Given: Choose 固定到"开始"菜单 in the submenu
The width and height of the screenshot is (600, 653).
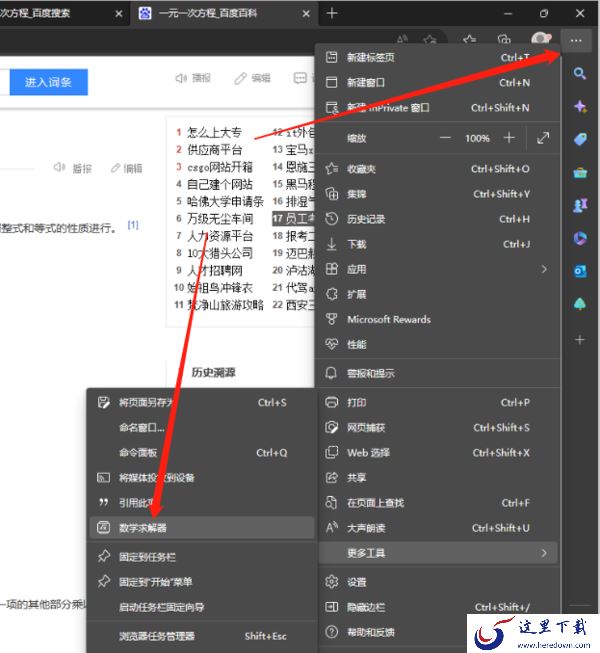Looking at the screenshot, I should [202, 582].
